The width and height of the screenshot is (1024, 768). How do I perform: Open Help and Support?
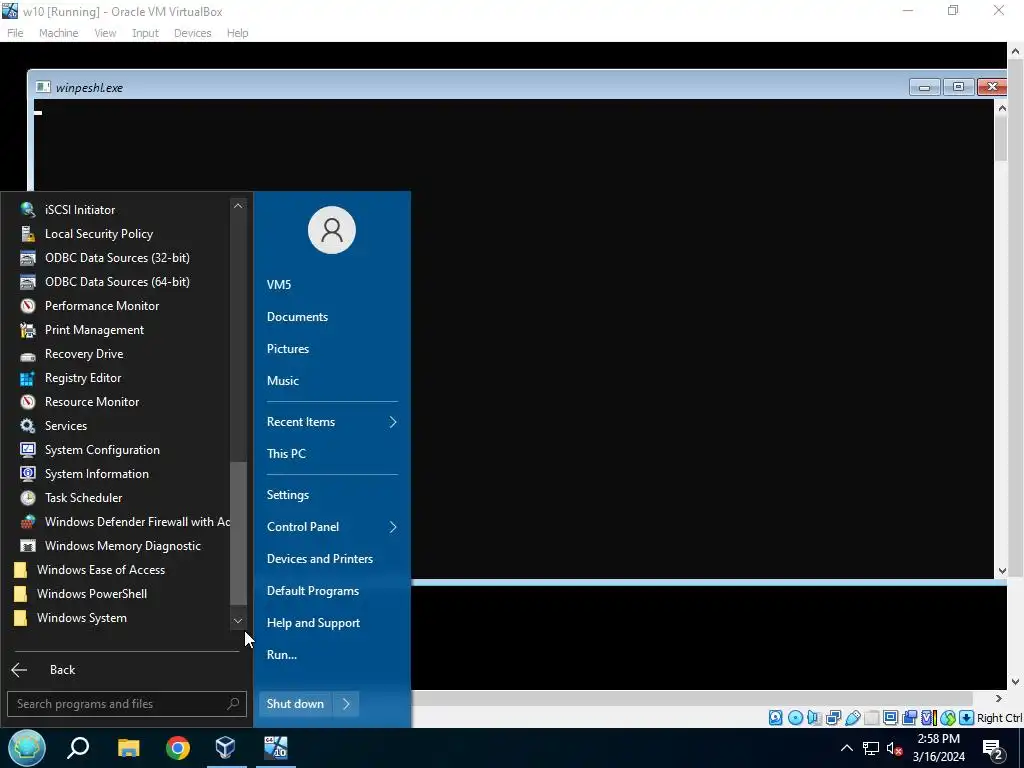point(313,623)
